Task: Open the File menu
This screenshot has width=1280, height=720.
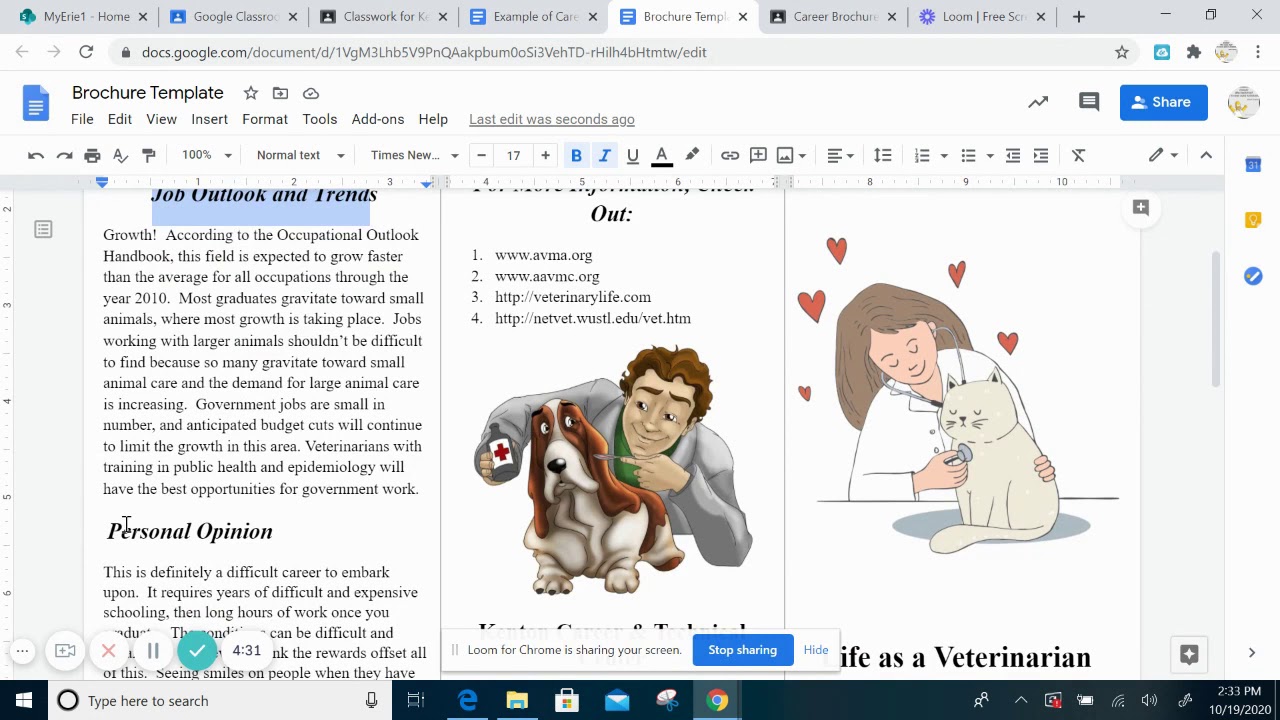Action: (x=82, y=119)
